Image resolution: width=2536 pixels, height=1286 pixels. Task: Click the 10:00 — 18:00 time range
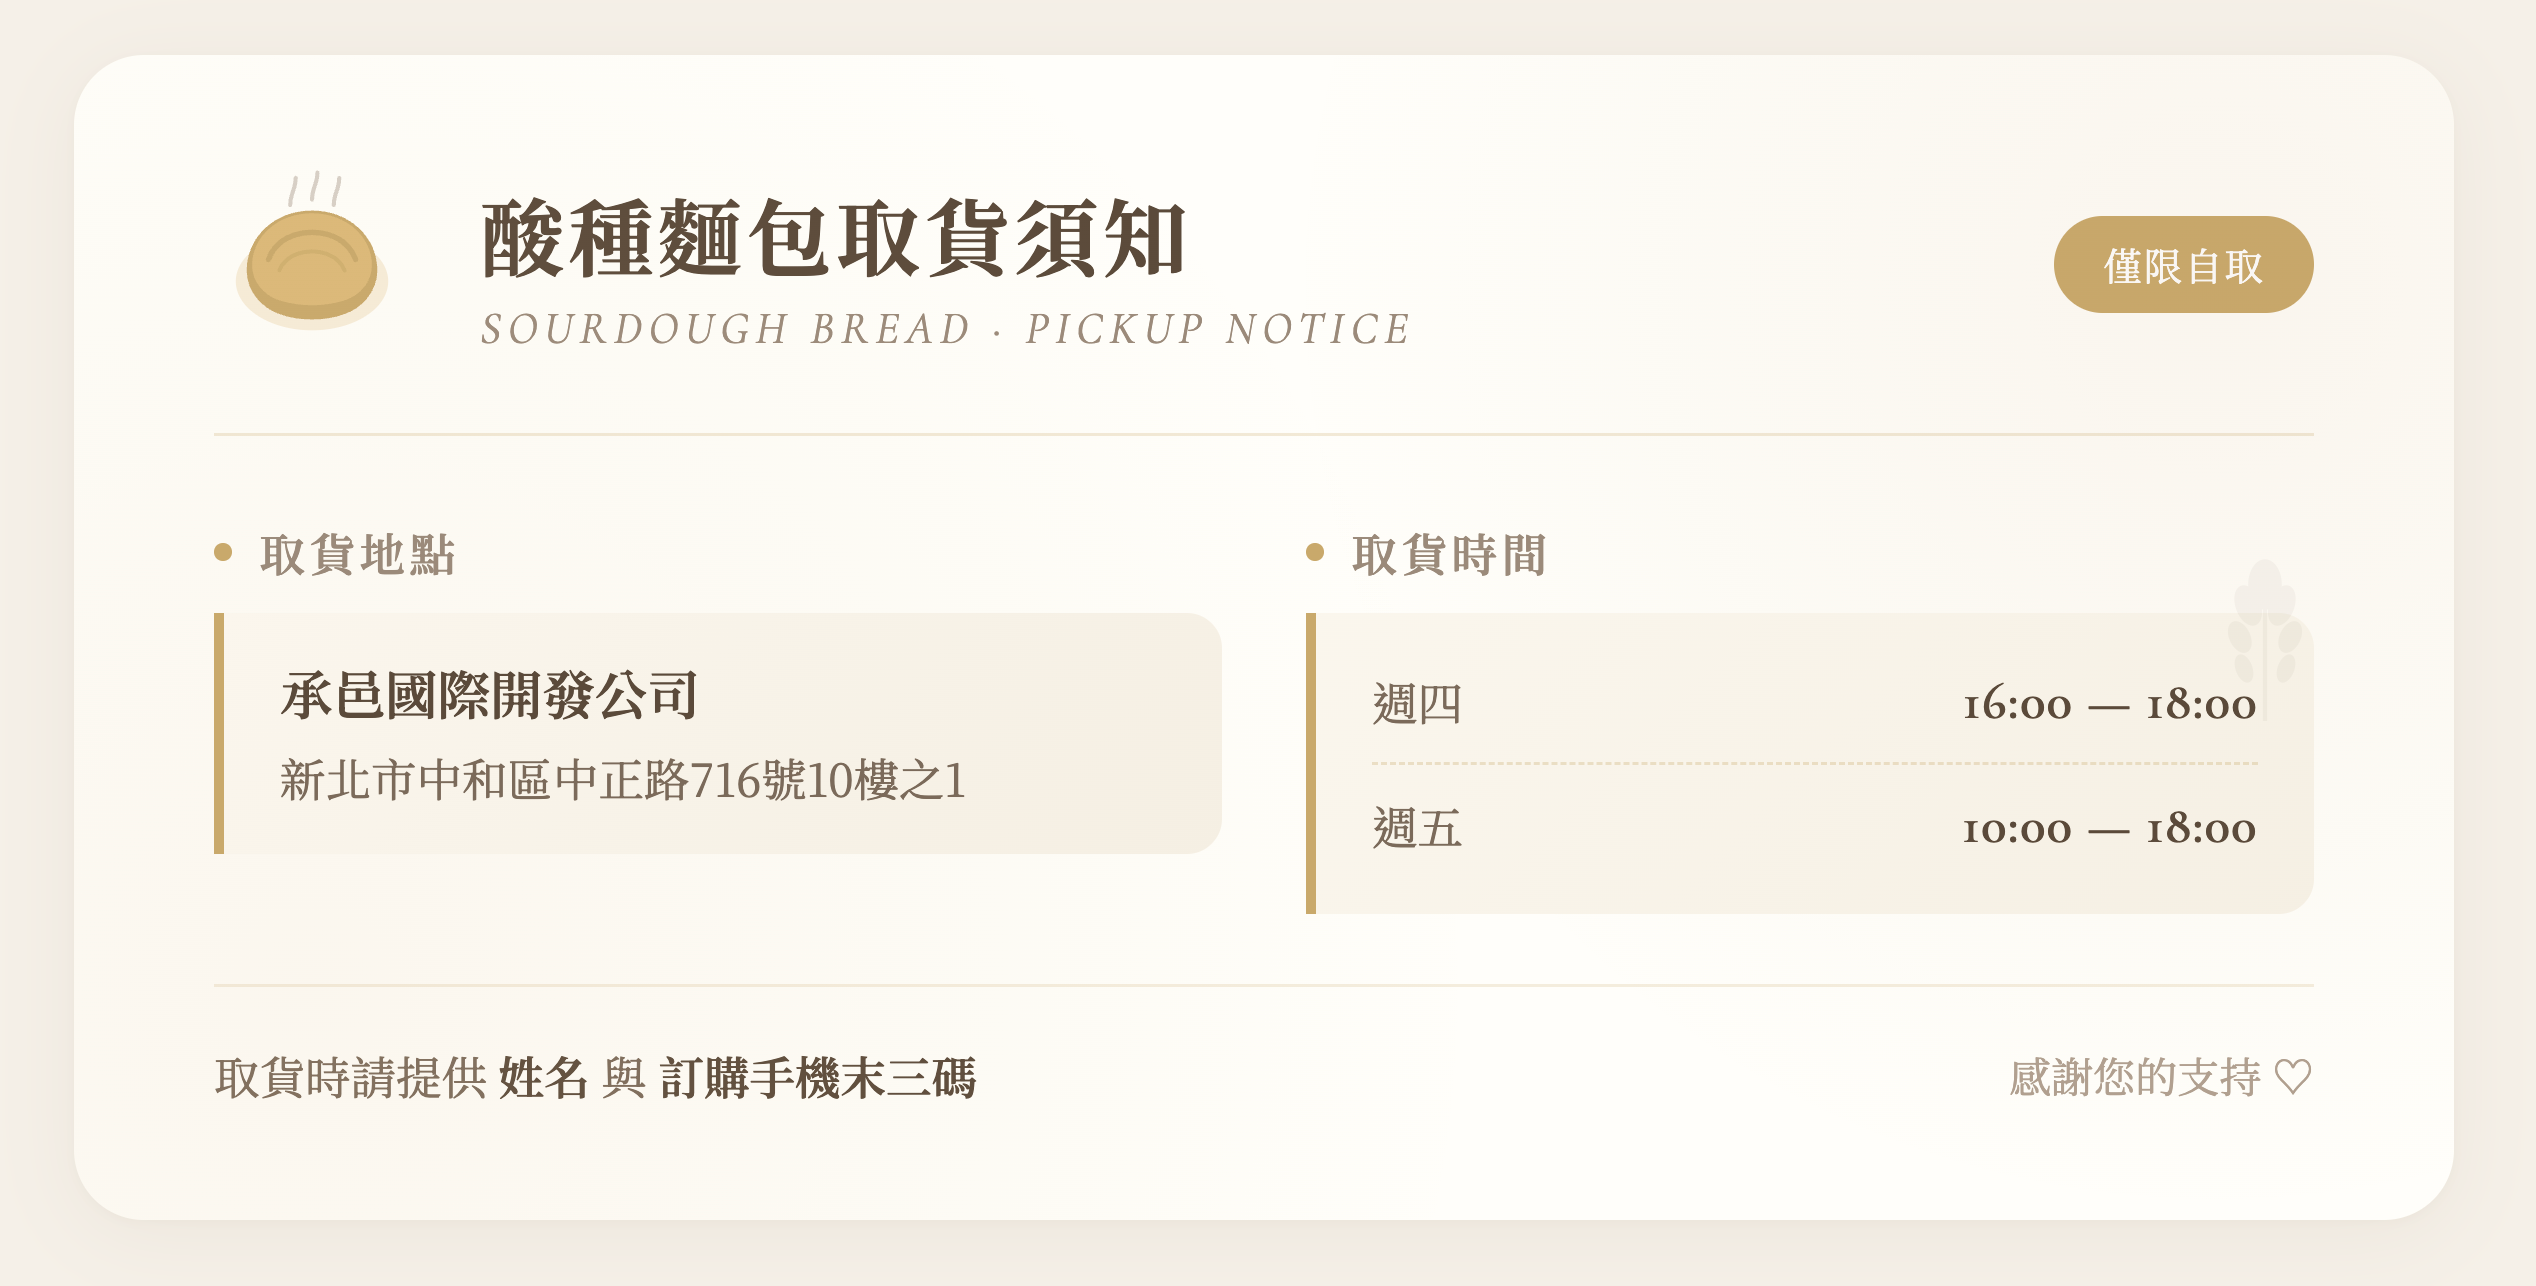2109,829
